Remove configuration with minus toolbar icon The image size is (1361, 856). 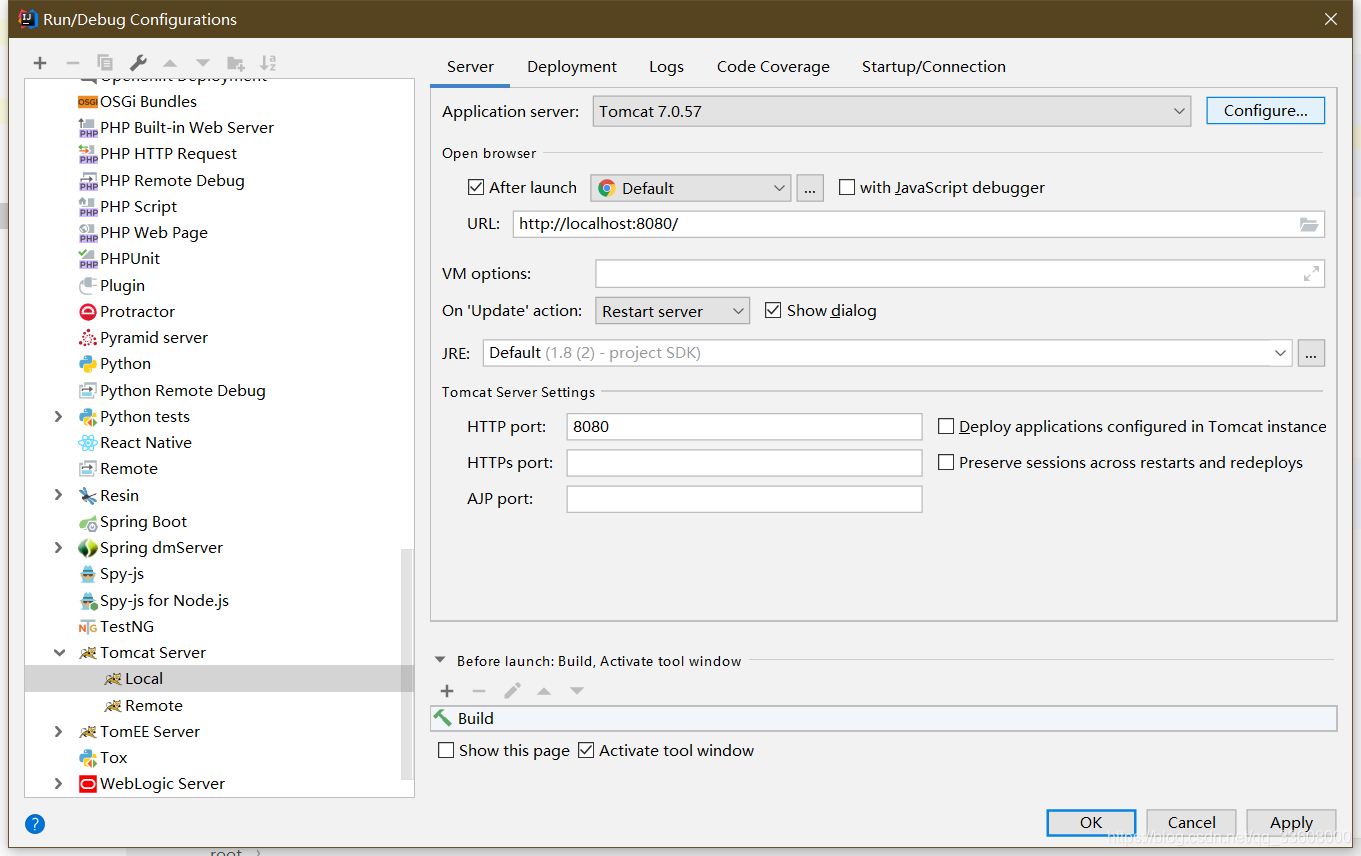tap(72, 63)
